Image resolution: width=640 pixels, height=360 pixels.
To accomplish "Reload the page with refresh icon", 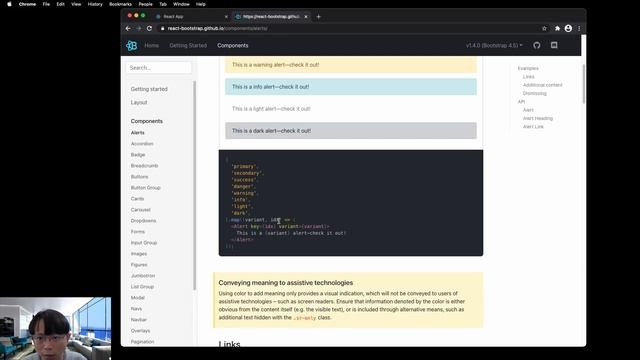I will tap(149, 29).
